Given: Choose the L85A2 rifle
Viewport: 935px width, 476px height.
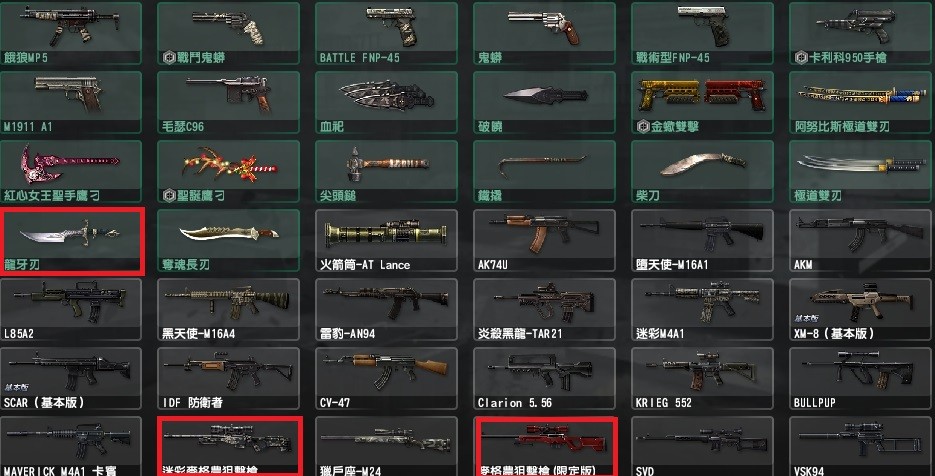Looking at the screenshot, I should [70, 310].
